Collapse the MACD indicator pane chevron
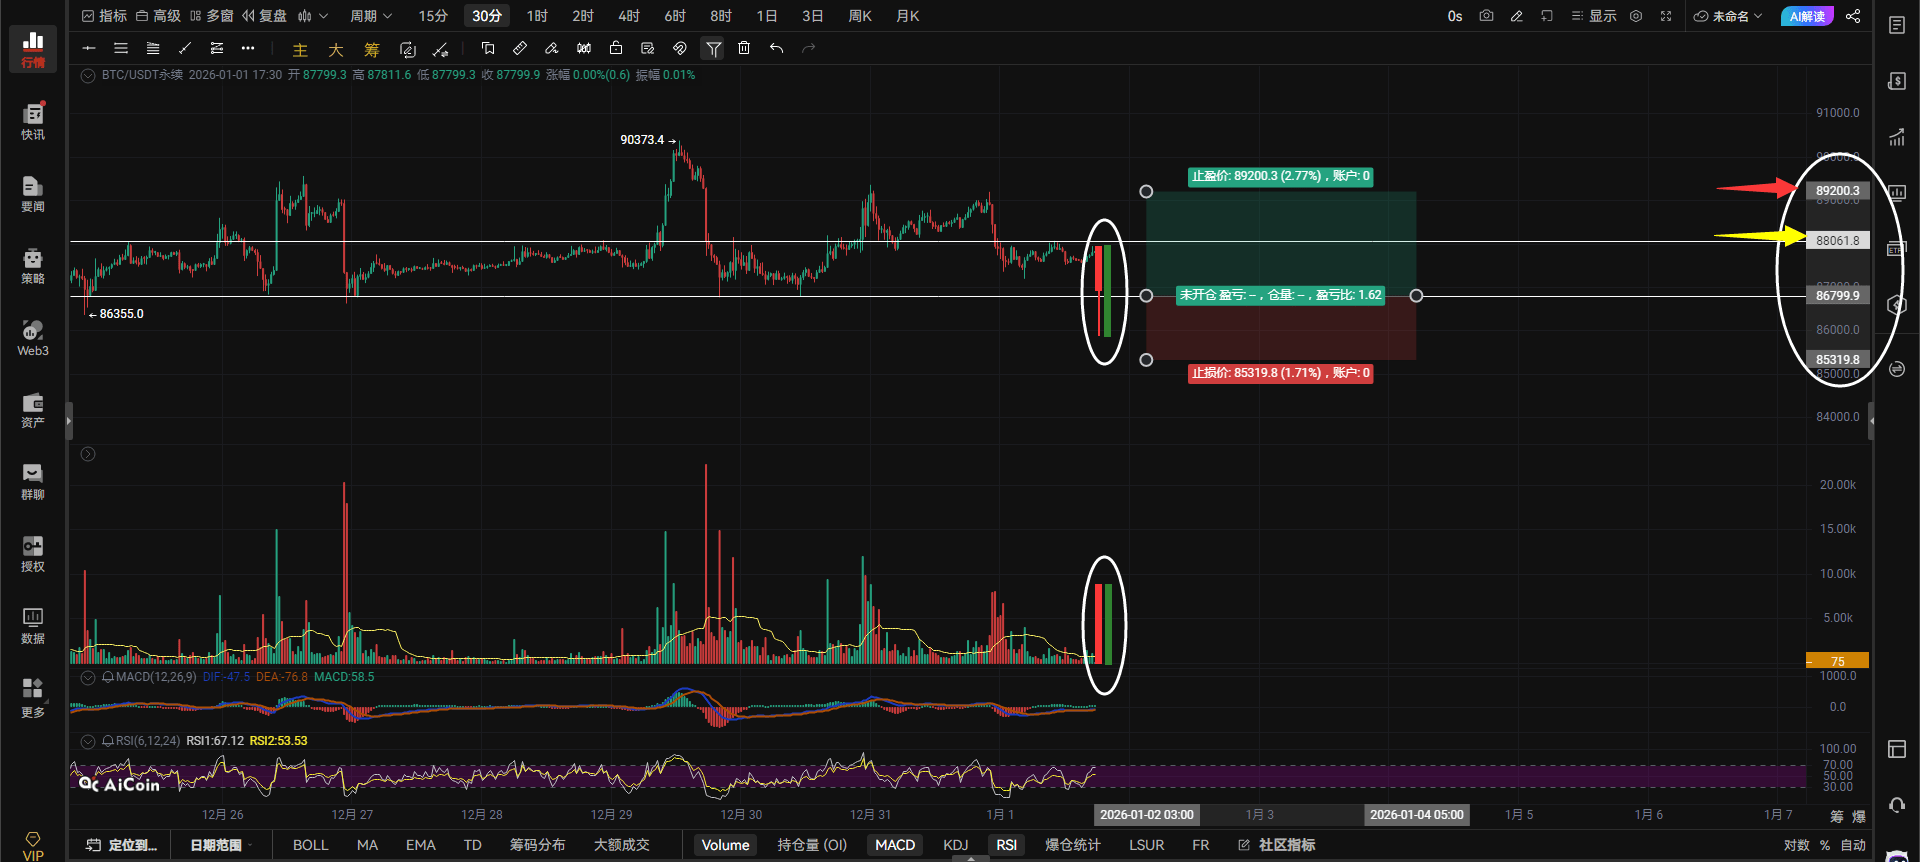The image size is (1920, 862). point(88,677)
